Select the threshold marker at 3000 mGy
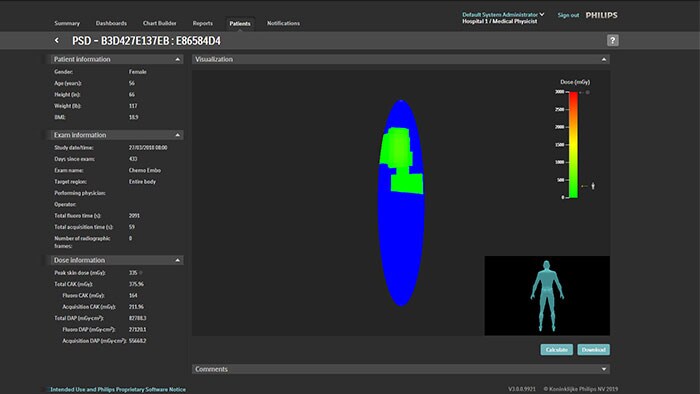The width and height of the screenshot is (700, 394). [x=588, y=92]
